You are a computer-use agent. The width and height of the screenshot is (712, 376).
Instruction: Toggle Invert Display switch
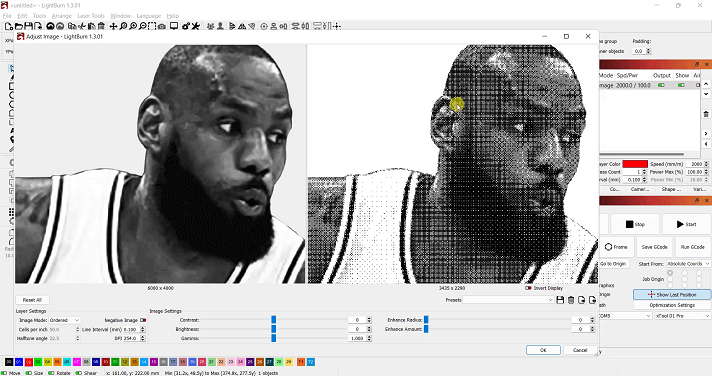528,288
